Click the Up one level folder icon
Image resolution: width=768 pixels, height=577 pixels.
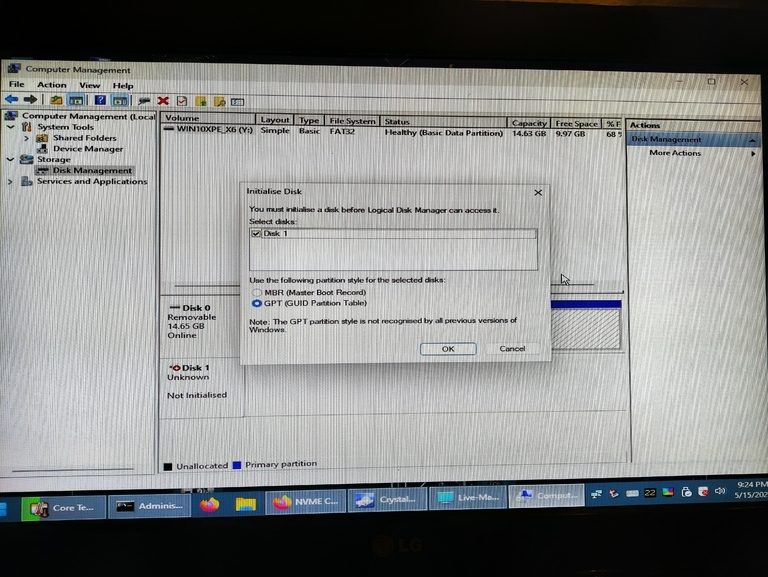click(x=56, y=101)
